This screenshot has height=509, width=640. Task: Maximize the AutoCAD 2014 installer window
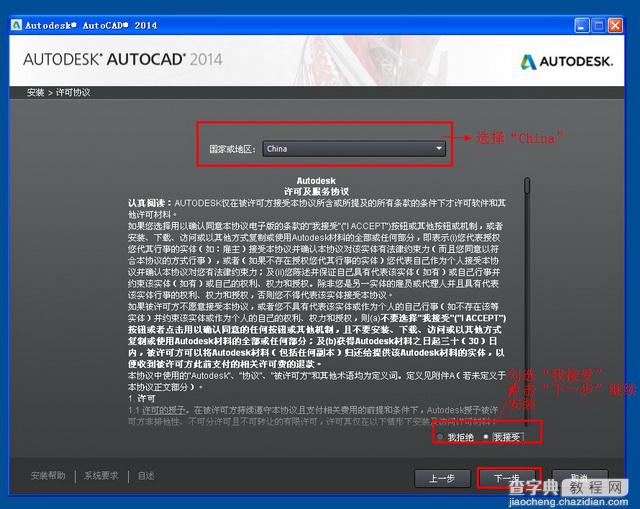pyautogui.click(x=598, y=26)
